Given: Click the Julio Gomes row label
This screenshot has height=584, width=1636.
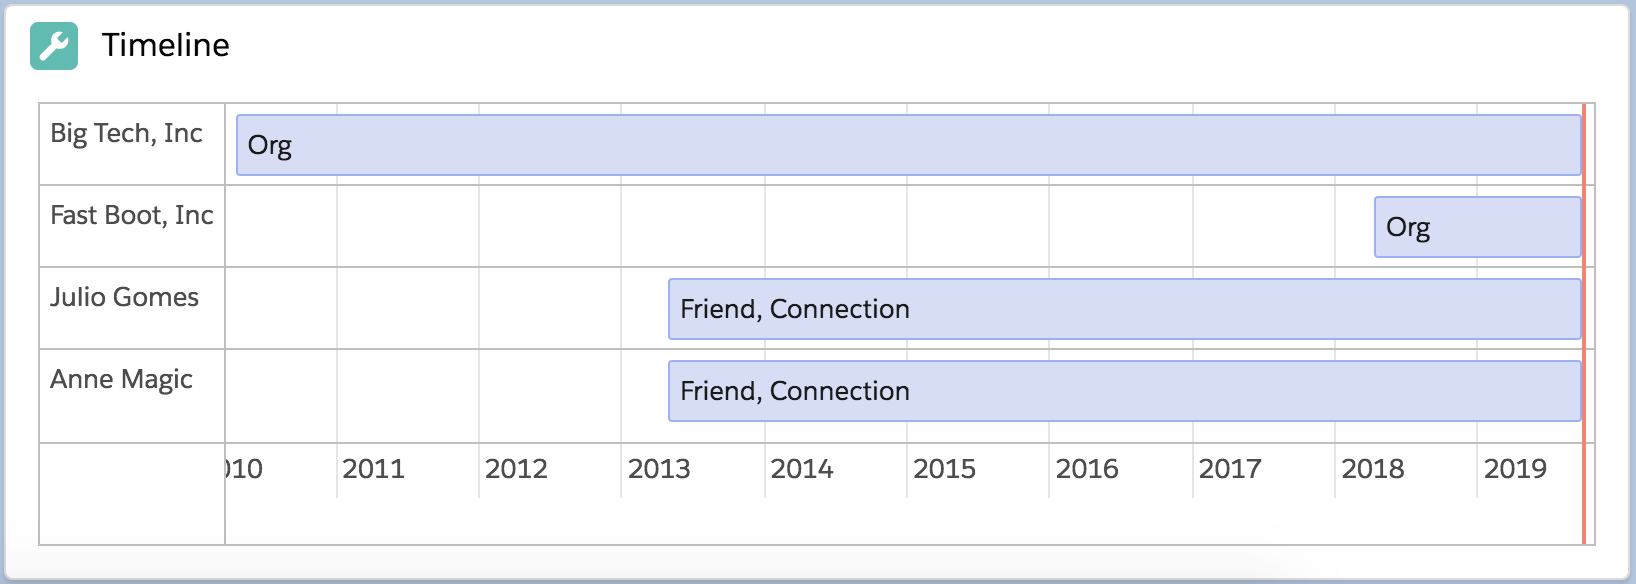Looking at the screenshot, I should [x=125, y=296].
